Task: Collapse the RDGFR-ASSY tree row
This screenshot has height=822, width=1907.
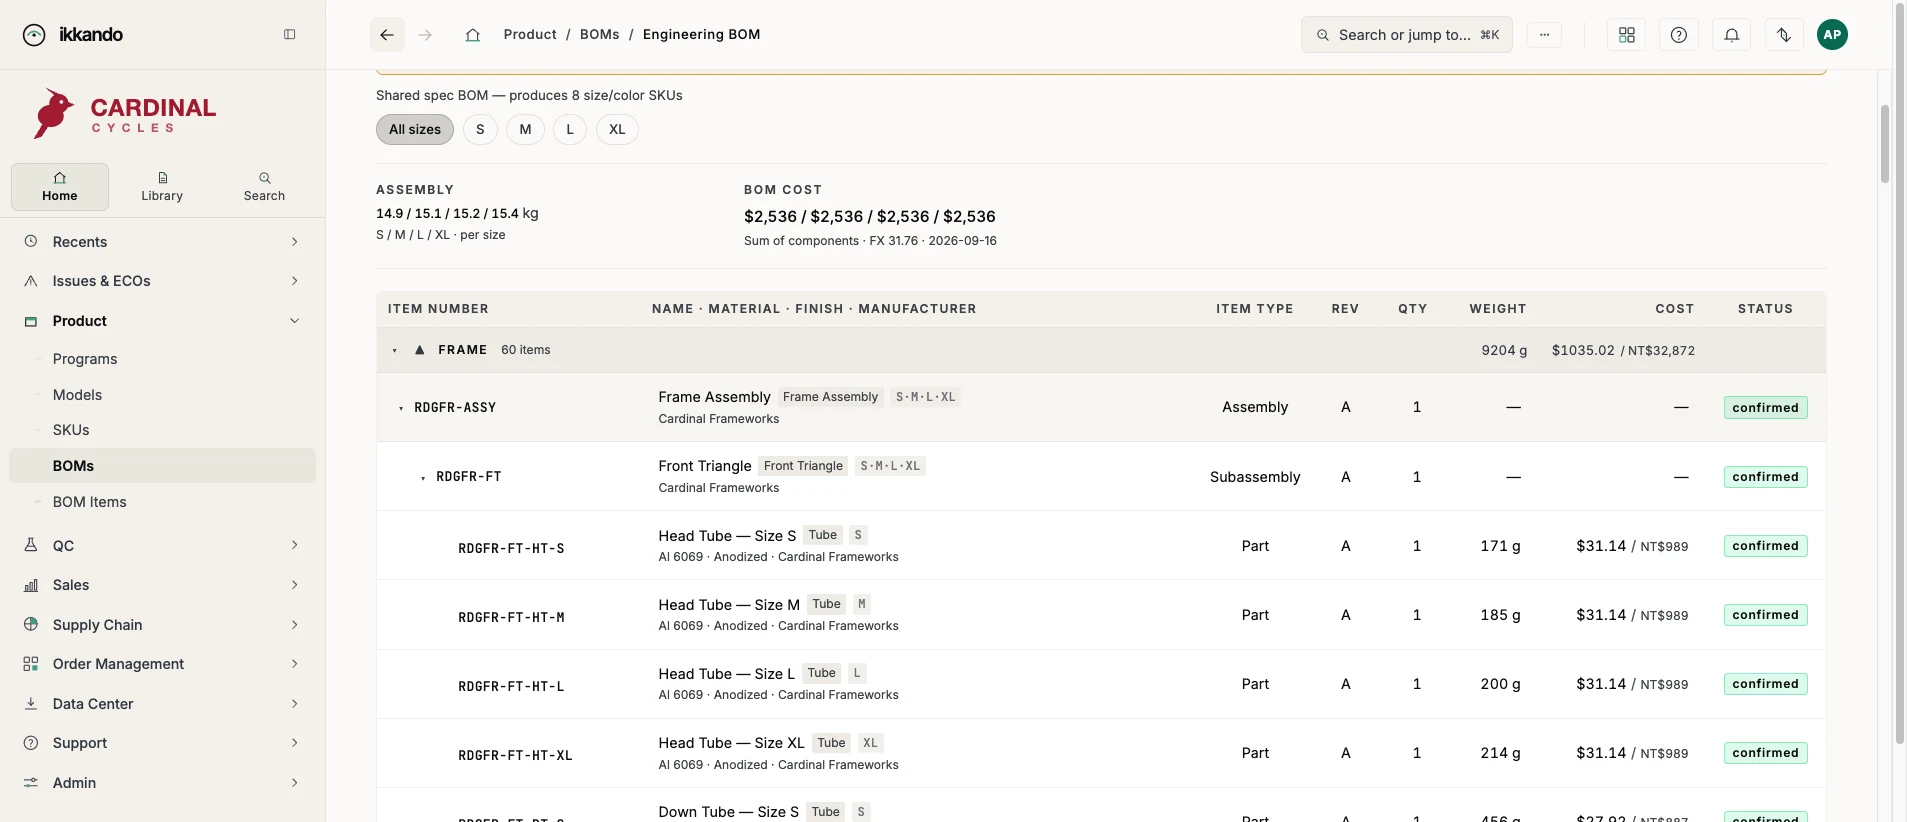Action: pos(401,408)
